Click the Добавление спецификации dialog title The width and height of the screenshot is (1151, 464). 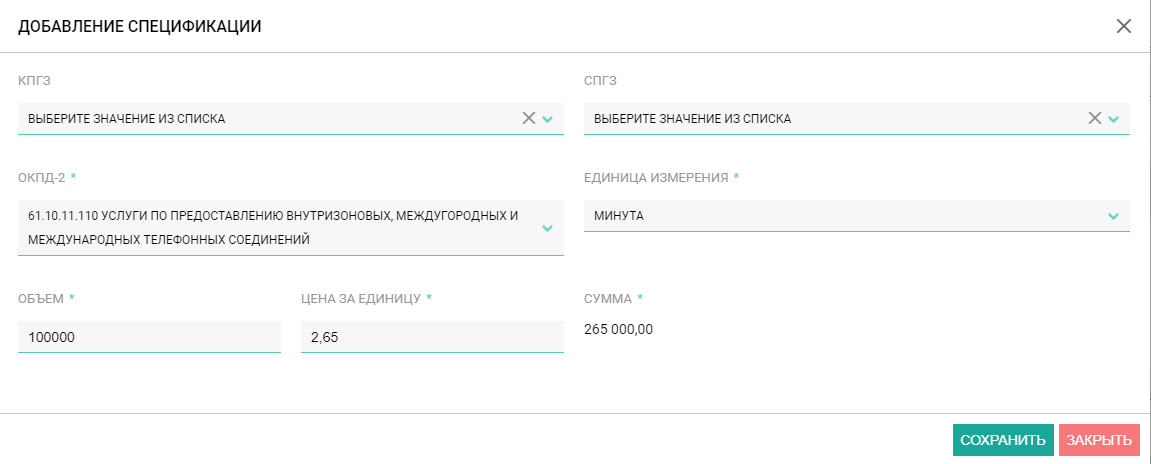point(139,26)
